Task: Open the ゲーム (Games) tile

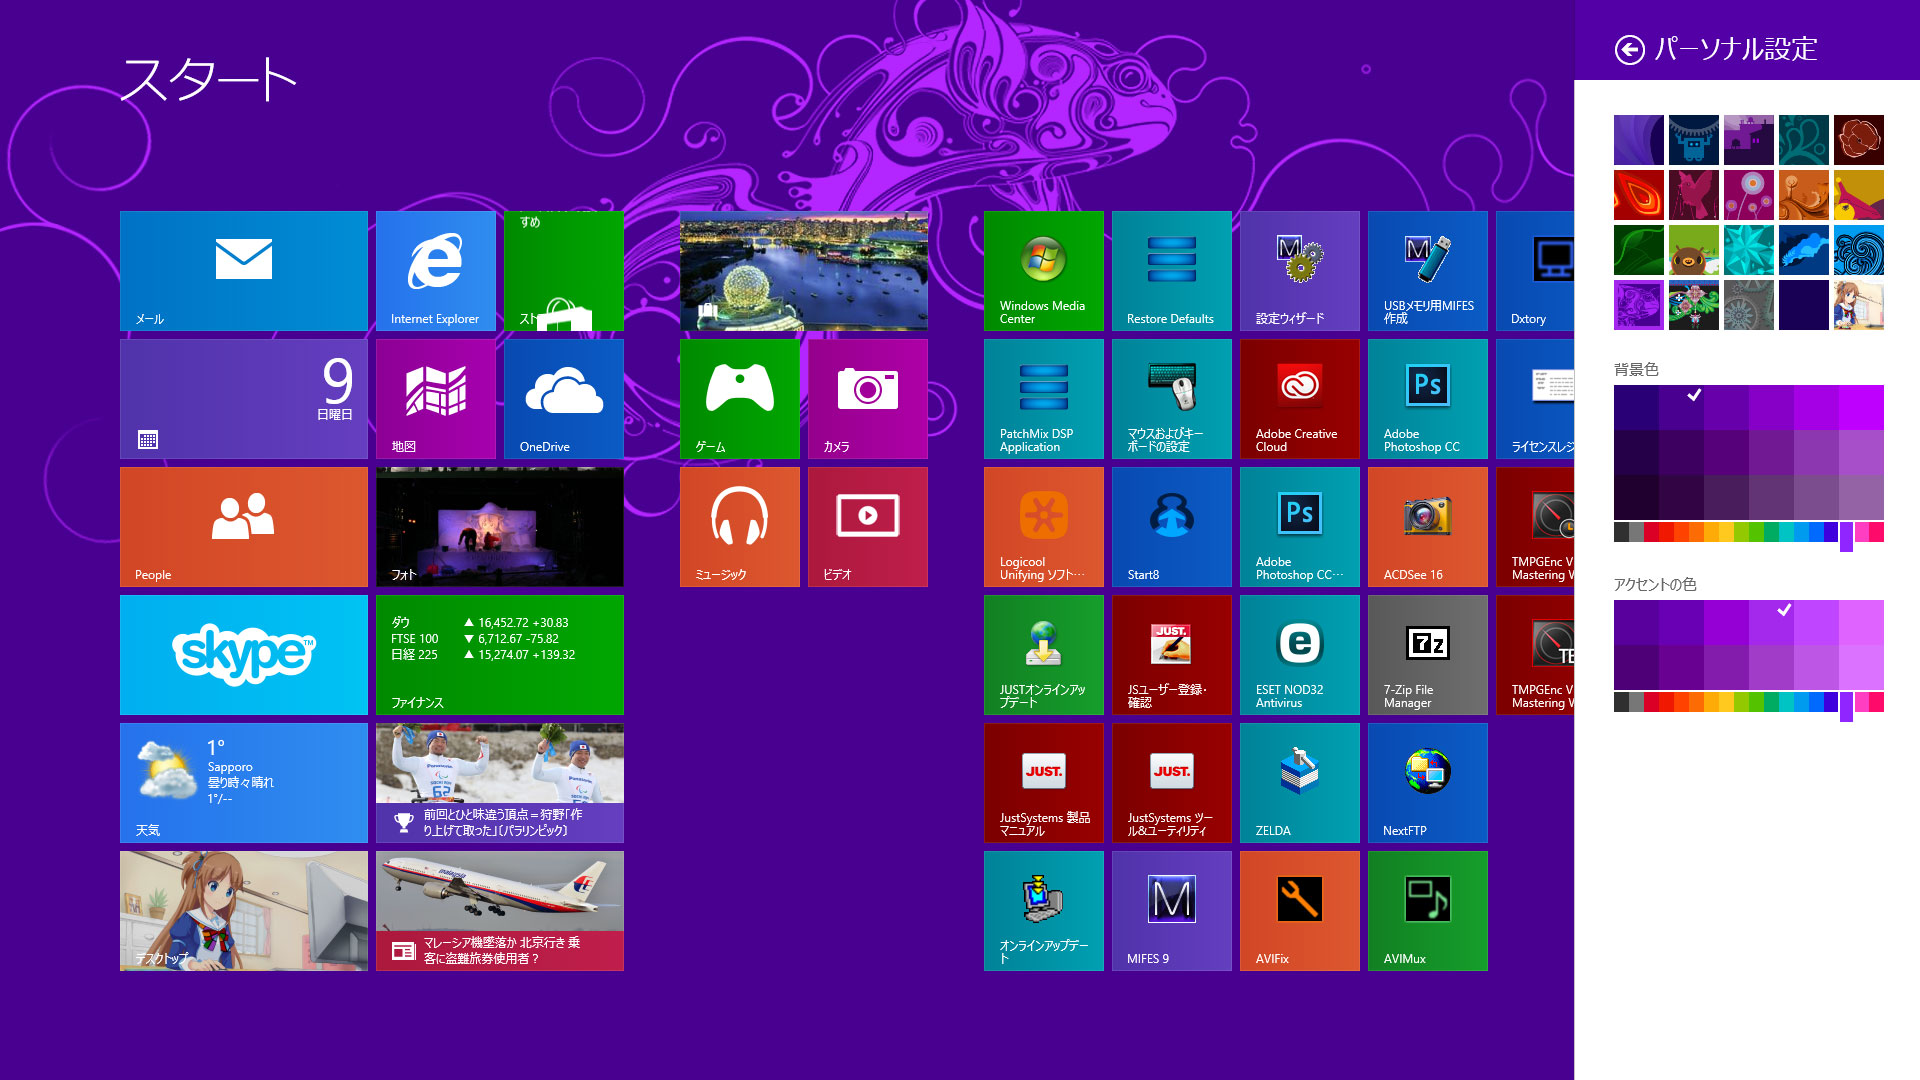Action: tap(740, 399)
